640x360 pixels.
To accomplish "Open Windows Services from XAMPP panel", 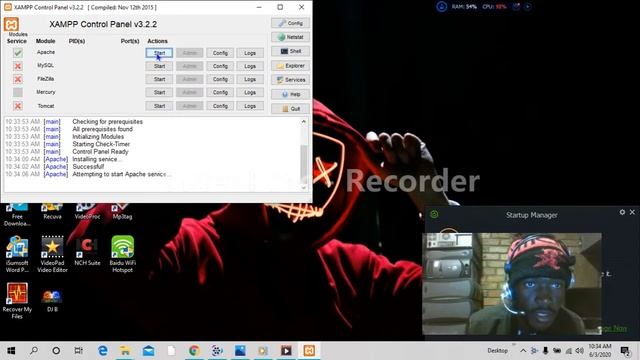I will pyautogui.click(x=290, y=80).
